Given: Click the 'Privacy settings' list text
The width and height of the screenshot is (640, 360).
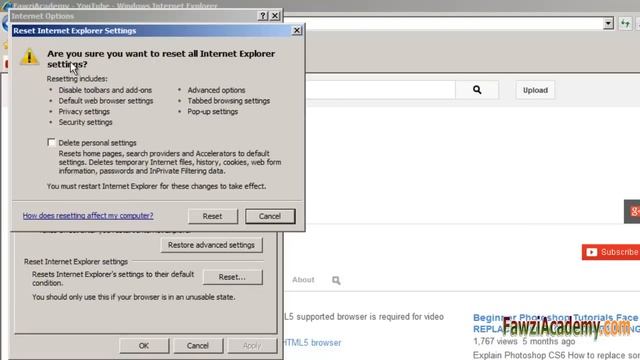Looking at the screenshot, I should [x=84, y=111].
